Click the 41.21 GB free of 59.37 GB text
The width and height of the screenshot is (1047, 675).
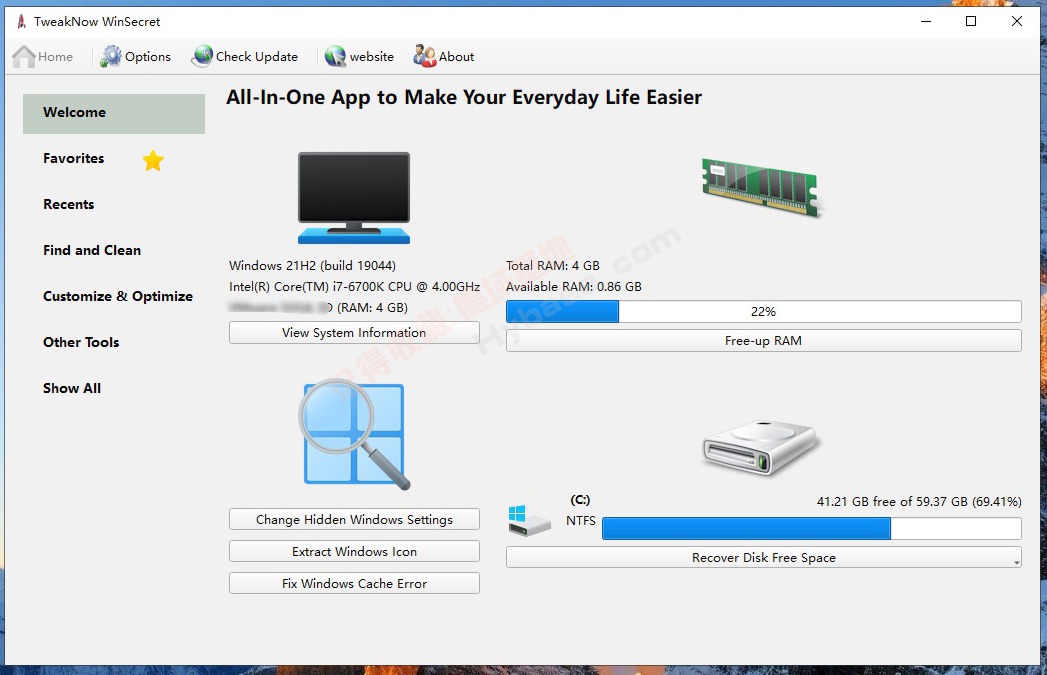click(x=919, y=501)
